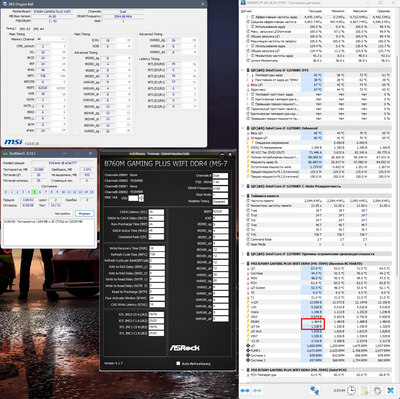Open the Memory Channel dropdown in MSI Dragon Ball
The height and width of the screenshot is (399, 400).
tap(51, 39)
